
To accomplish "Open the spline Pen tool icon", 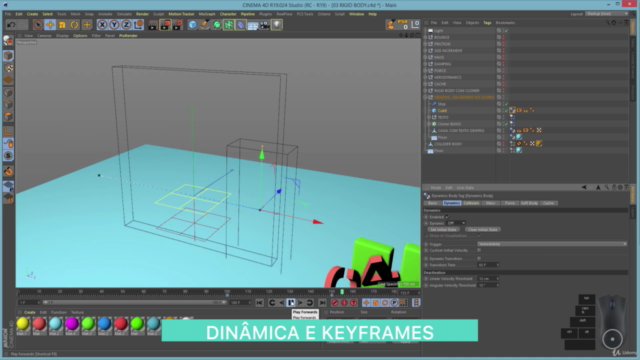I will pos(205,25).
